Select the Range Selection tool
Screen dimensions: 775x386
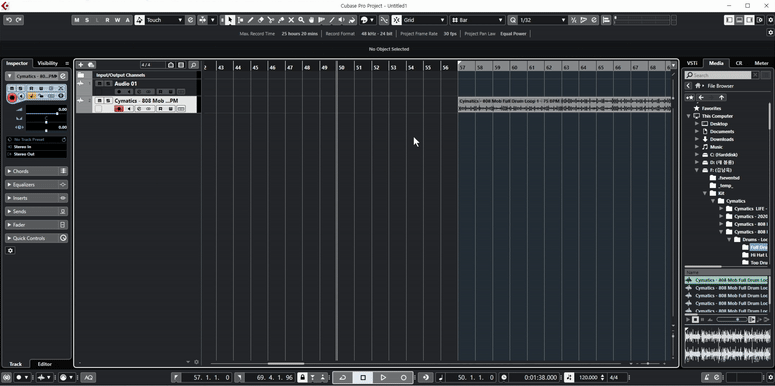pos(240,20)
